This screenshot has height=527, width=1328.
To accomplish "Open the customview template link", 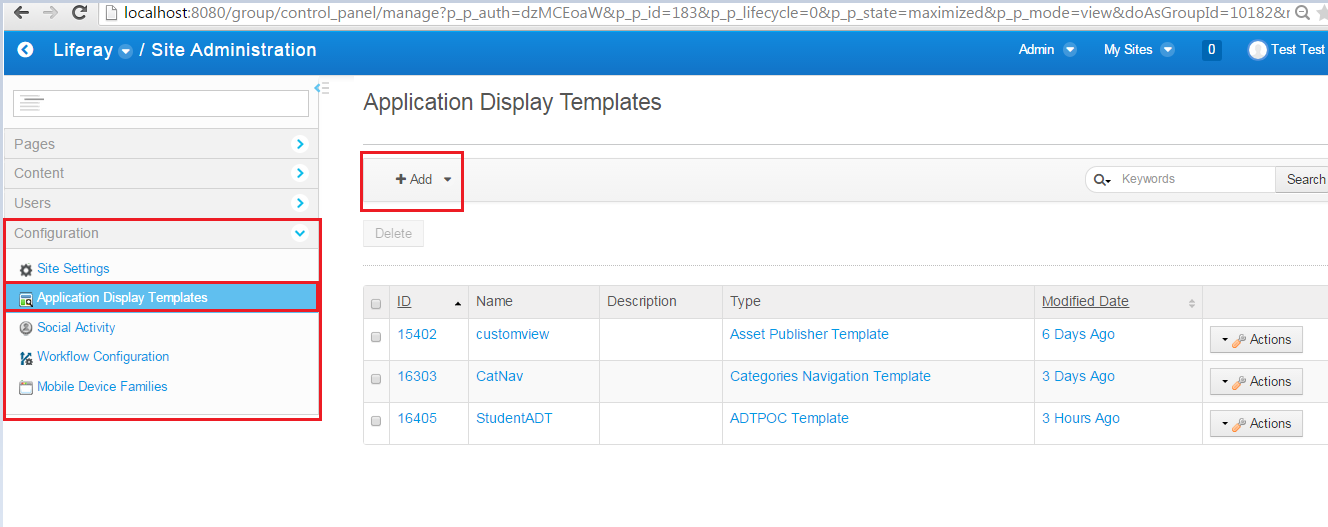I will click(x=512, y=335).
